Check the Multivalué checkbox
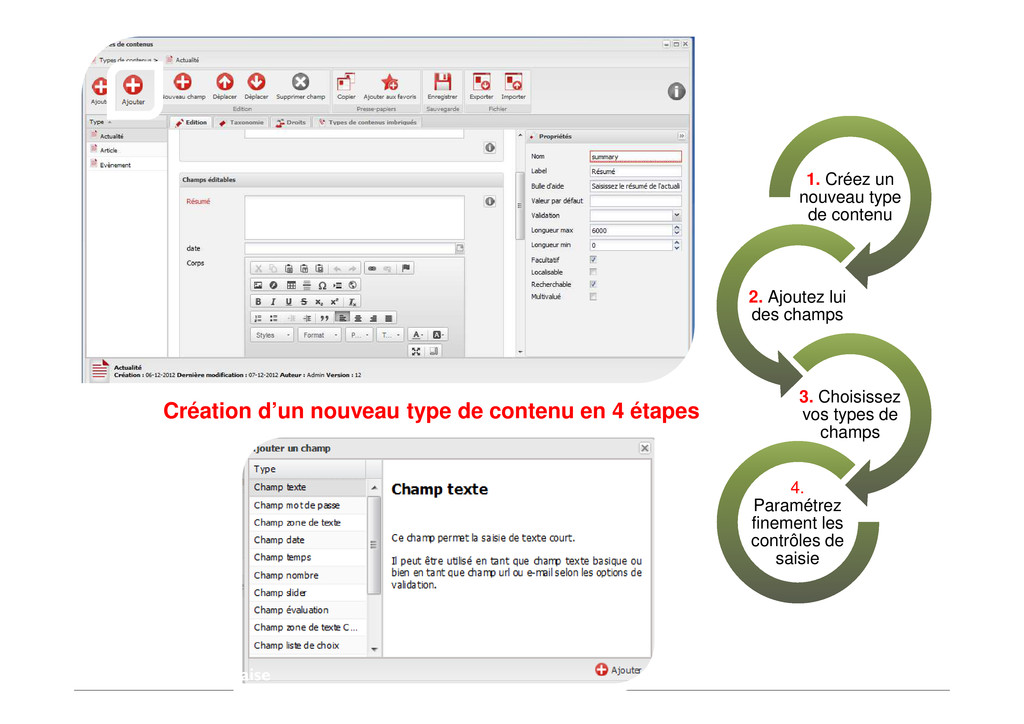 point(593,296)
